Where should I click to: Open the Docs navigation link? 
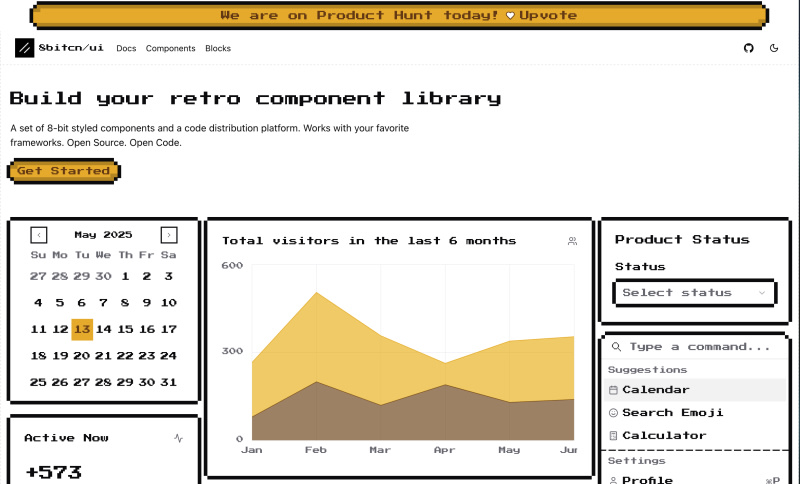pos(126,48)
